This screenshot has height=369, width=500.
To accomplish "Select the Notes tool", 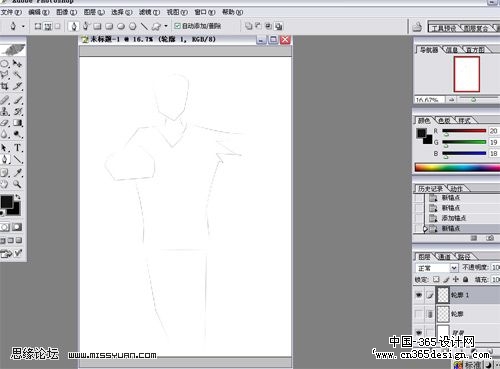I will pyautogui.click(x=5, y=173).
